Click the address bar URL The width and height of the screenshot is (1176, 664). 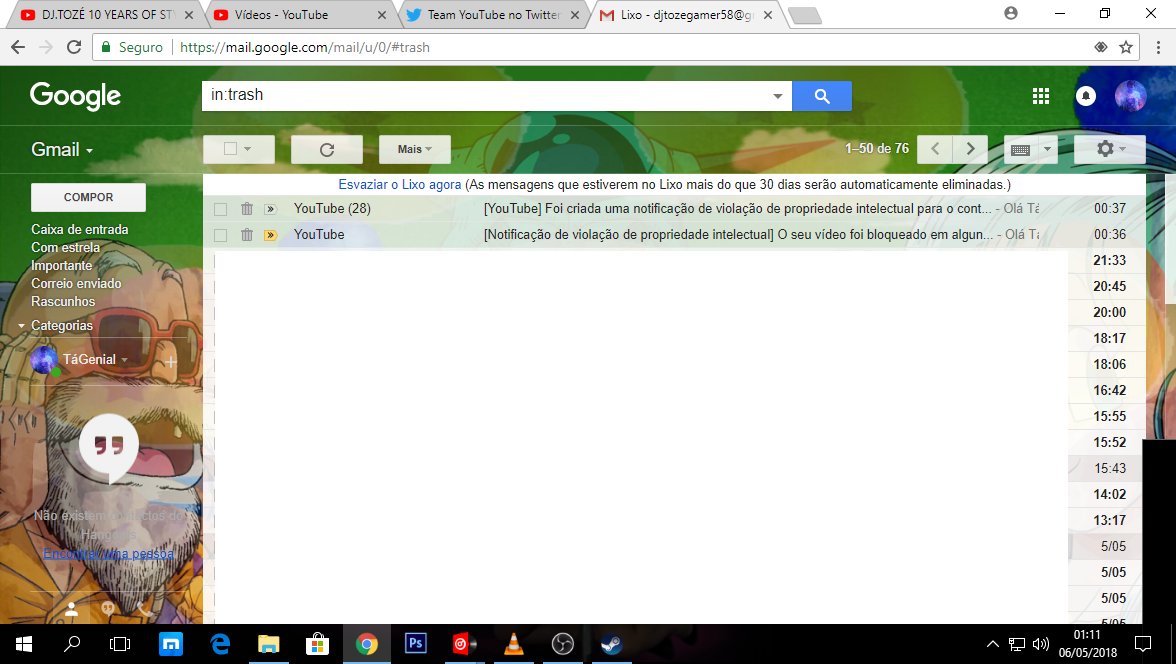304,47
